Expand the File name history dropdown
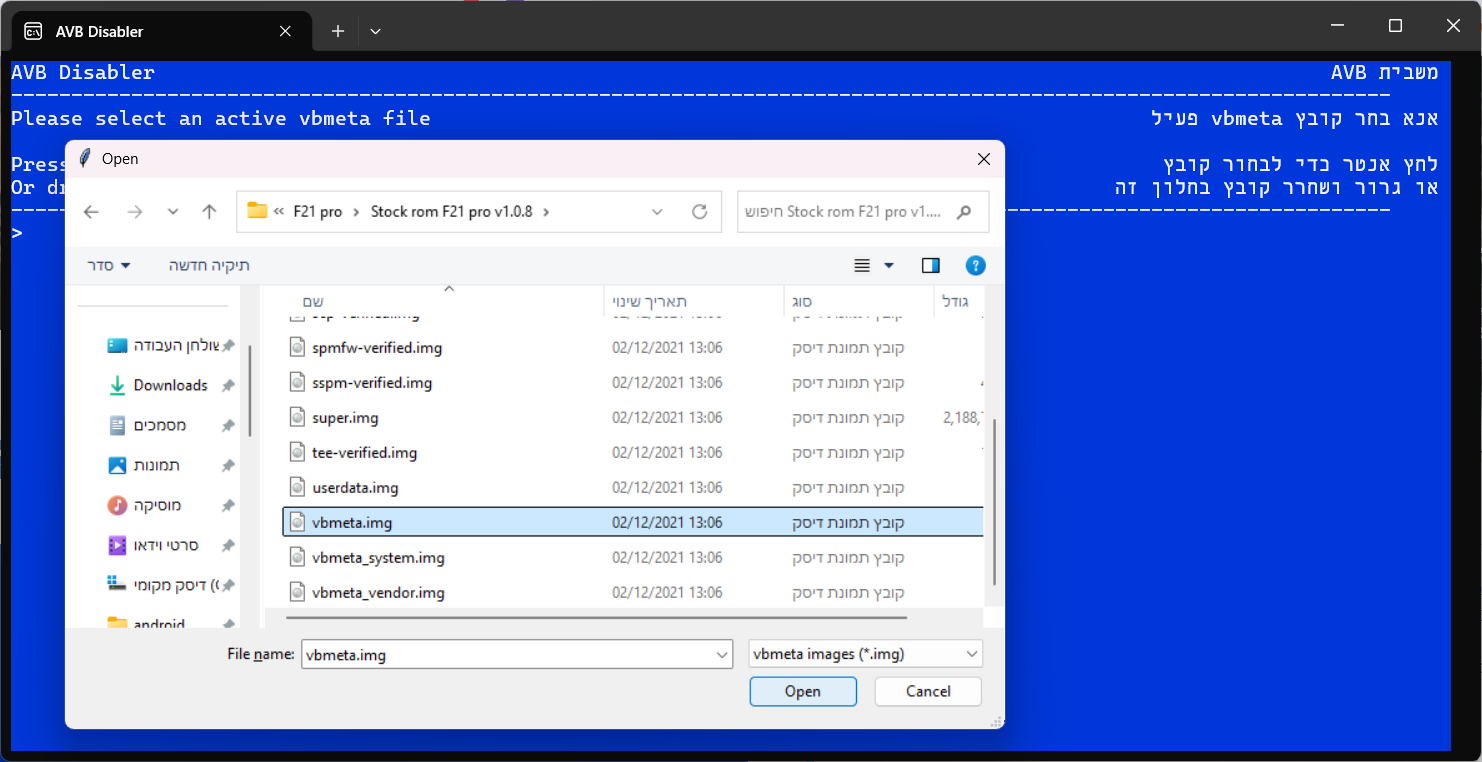The width and height of the screenshot is (1482, 762). click(722, 655)
